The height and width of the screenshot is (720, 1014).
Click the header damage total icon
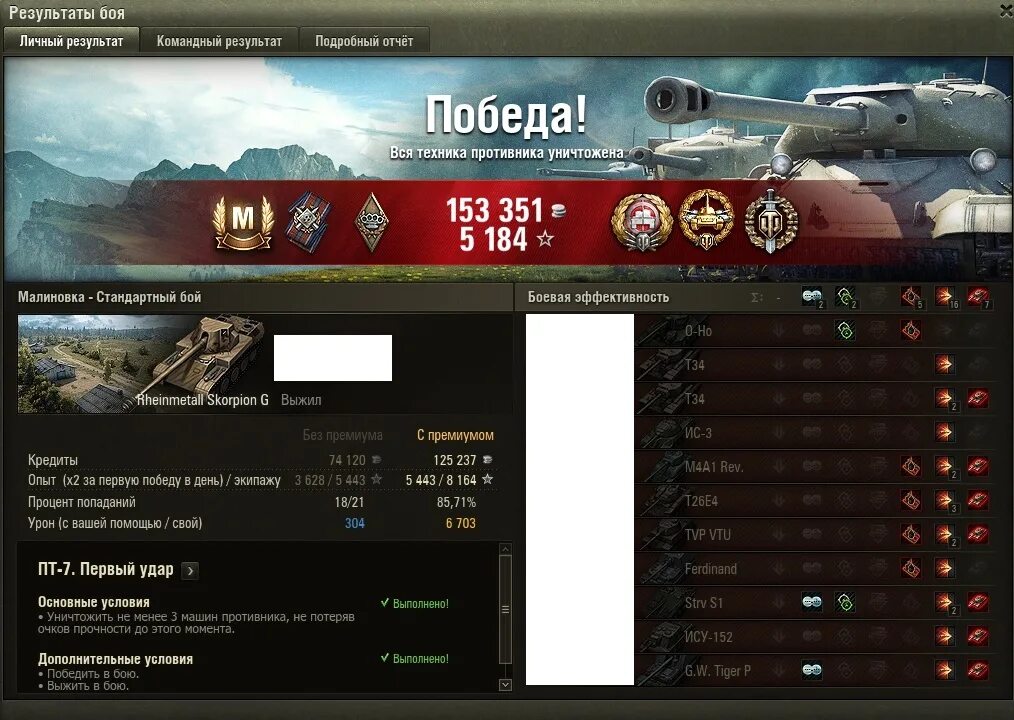pos(944,297)
